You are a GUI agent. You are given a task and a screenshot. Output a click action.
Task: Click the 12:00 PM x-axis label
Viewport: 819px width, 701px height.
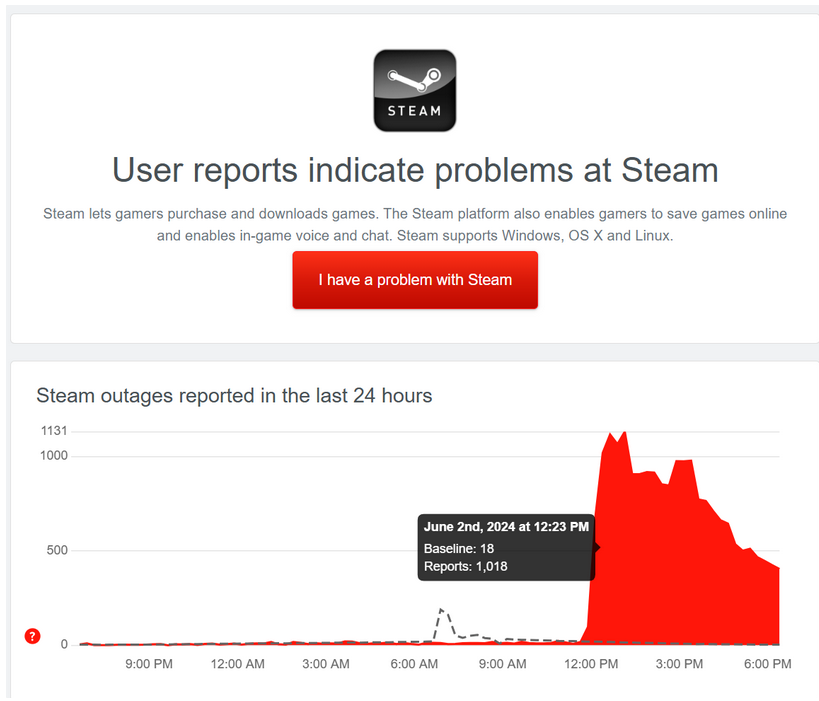pyautogui.click(x=591, y=664)
